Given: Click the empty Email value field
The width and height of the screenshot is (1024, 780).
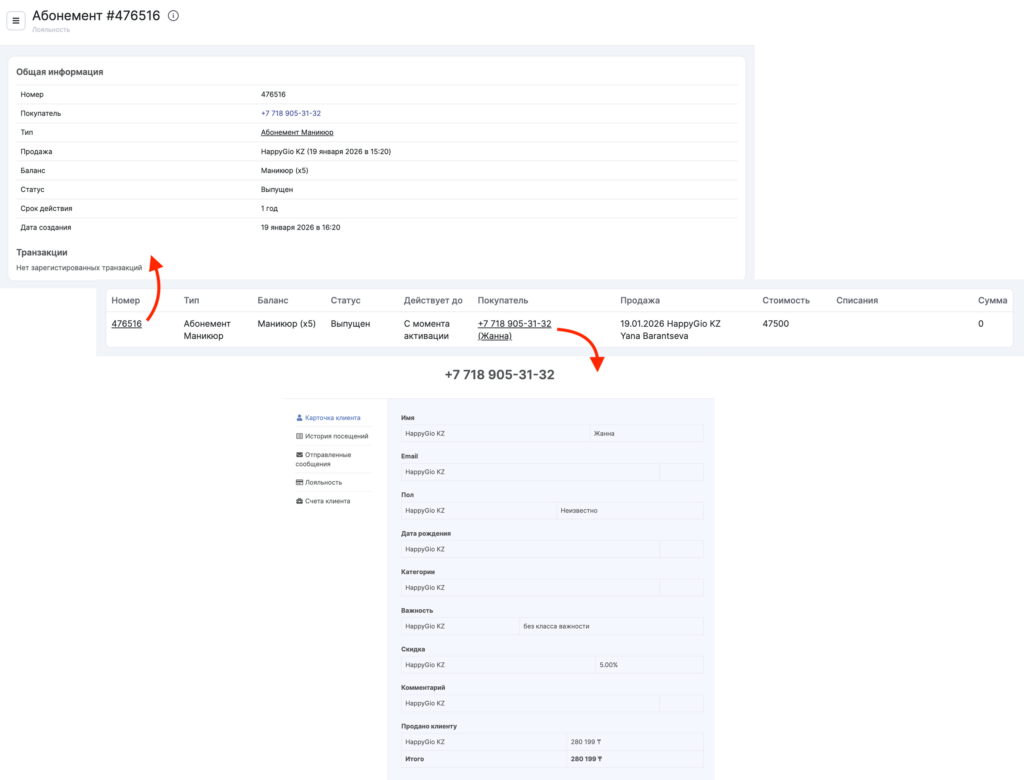Looking at the screenshot, I should tap(681, 472).
